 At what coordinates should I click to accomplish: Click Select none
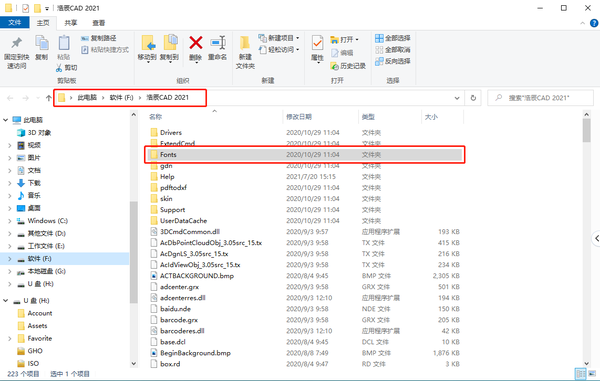(x=393, y=50)
